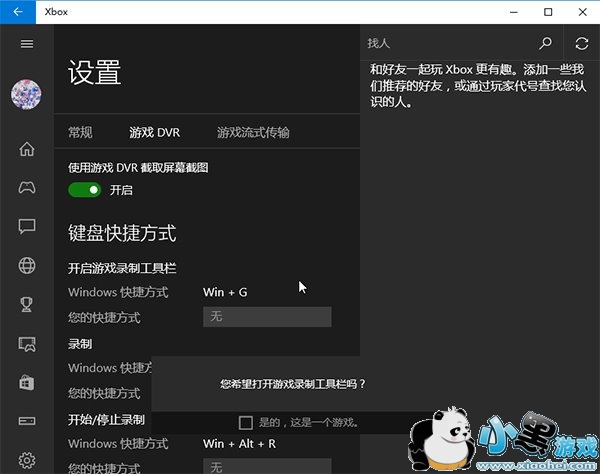Click the search magnifier icon
Viewport: 600px width, 474px height.
545,43
